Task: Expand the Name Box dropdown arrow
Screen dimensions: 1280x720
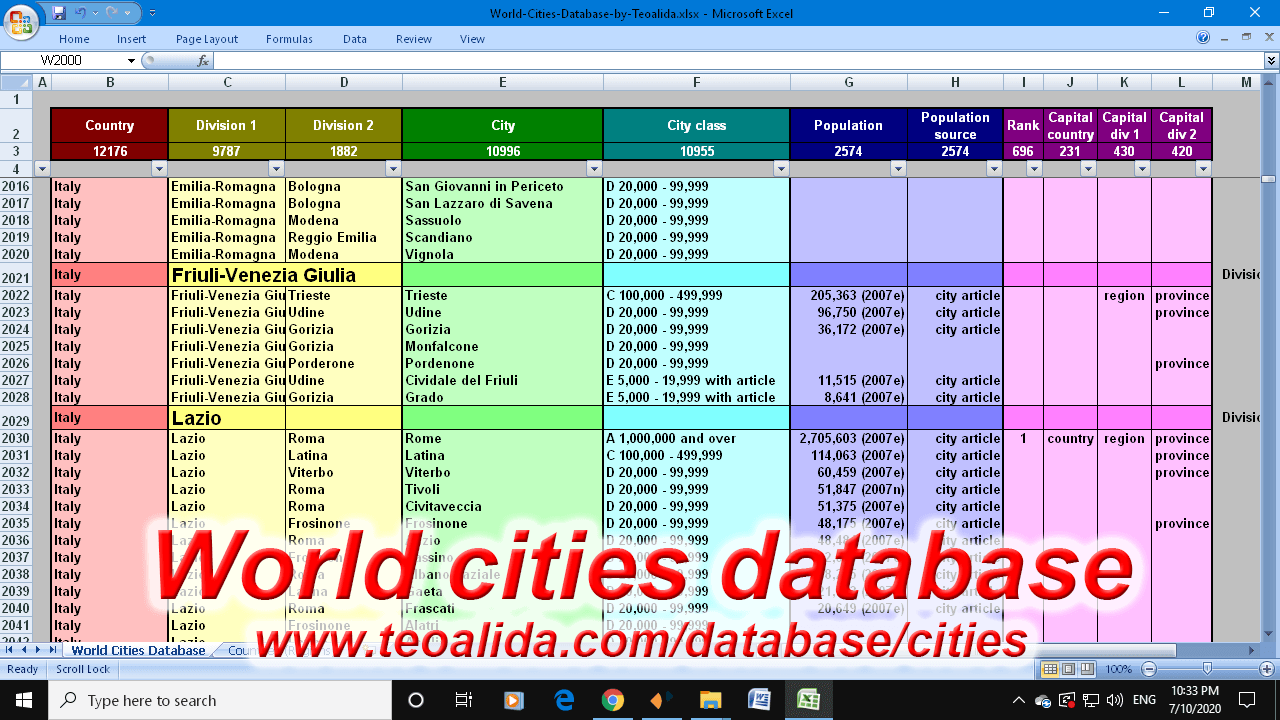Action: (x=131, y=61)
